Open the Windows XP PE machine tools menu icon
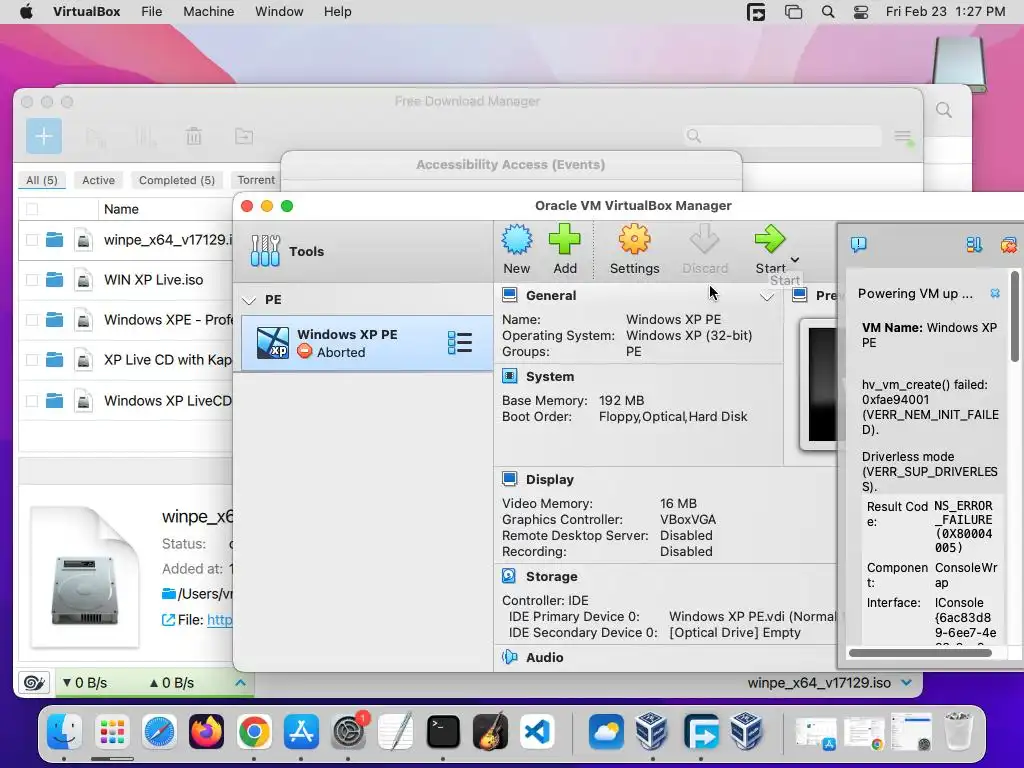The image size is (1024, 768). point(460,343)
